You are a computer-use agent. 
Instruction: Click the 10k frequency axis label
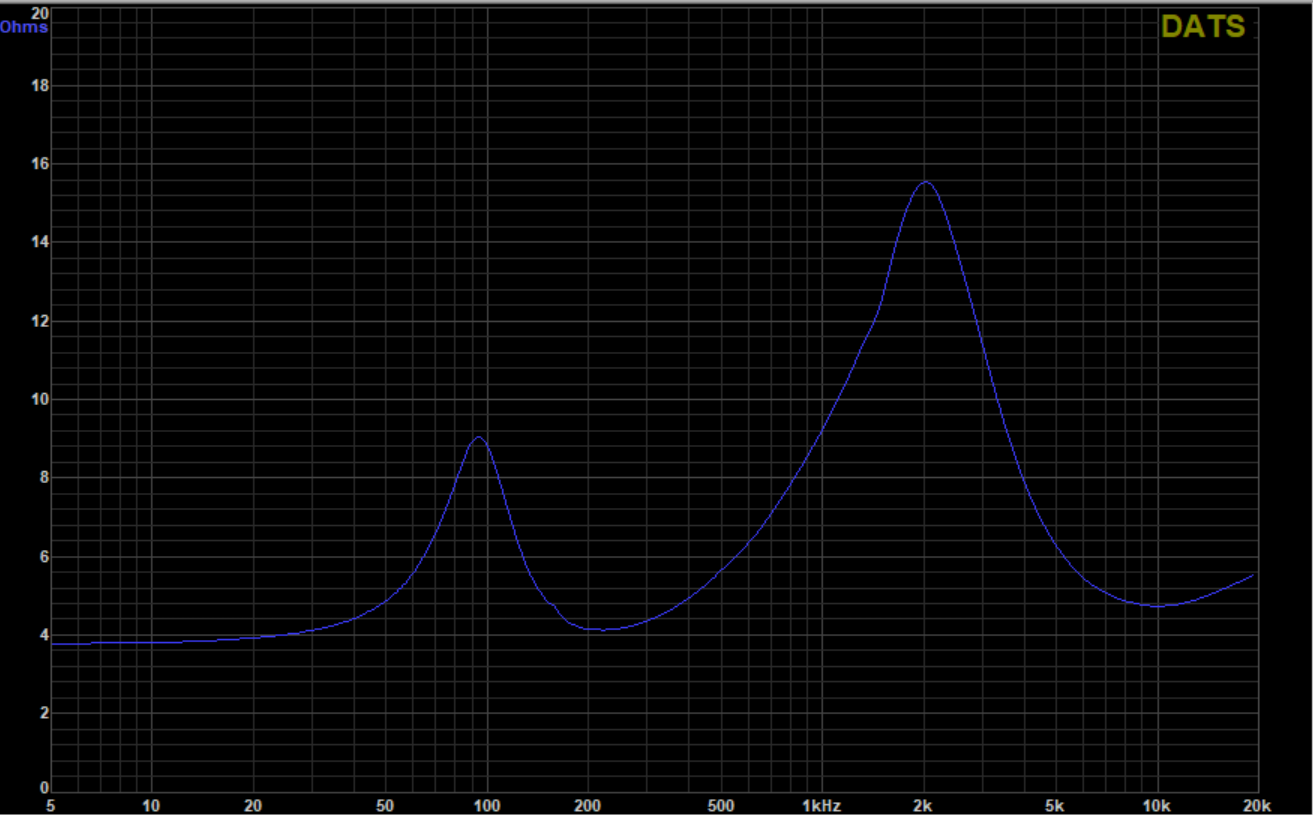pos(1157,805)
